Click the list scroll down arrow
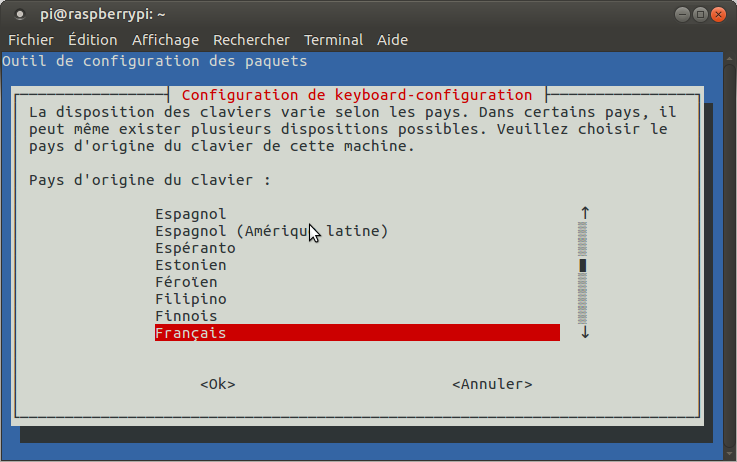 pyautogui.click(x=585, y=333)
